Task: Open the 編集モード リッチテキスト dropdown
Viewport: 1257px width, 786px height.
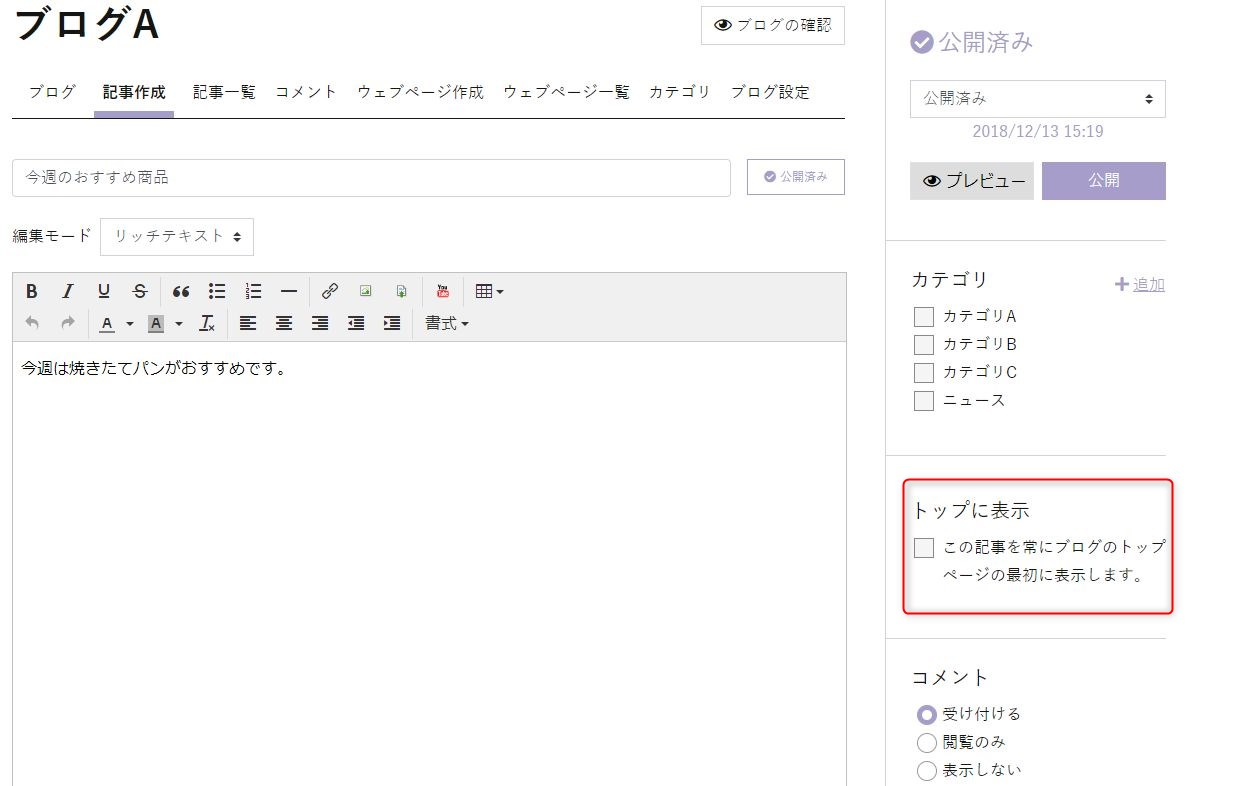Action: click(x=177, y=237)
